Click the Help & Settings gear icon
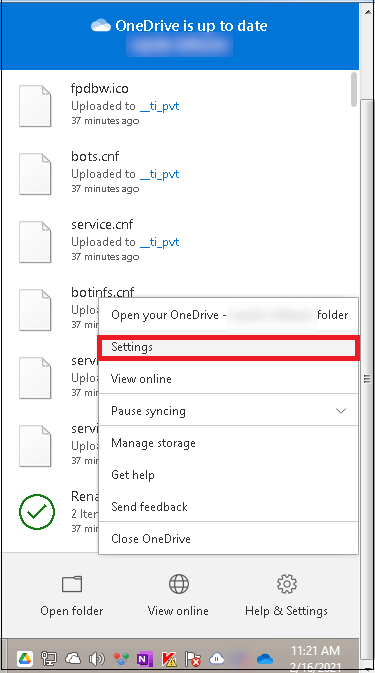This screenshot has height=673, width=375. 287,584
